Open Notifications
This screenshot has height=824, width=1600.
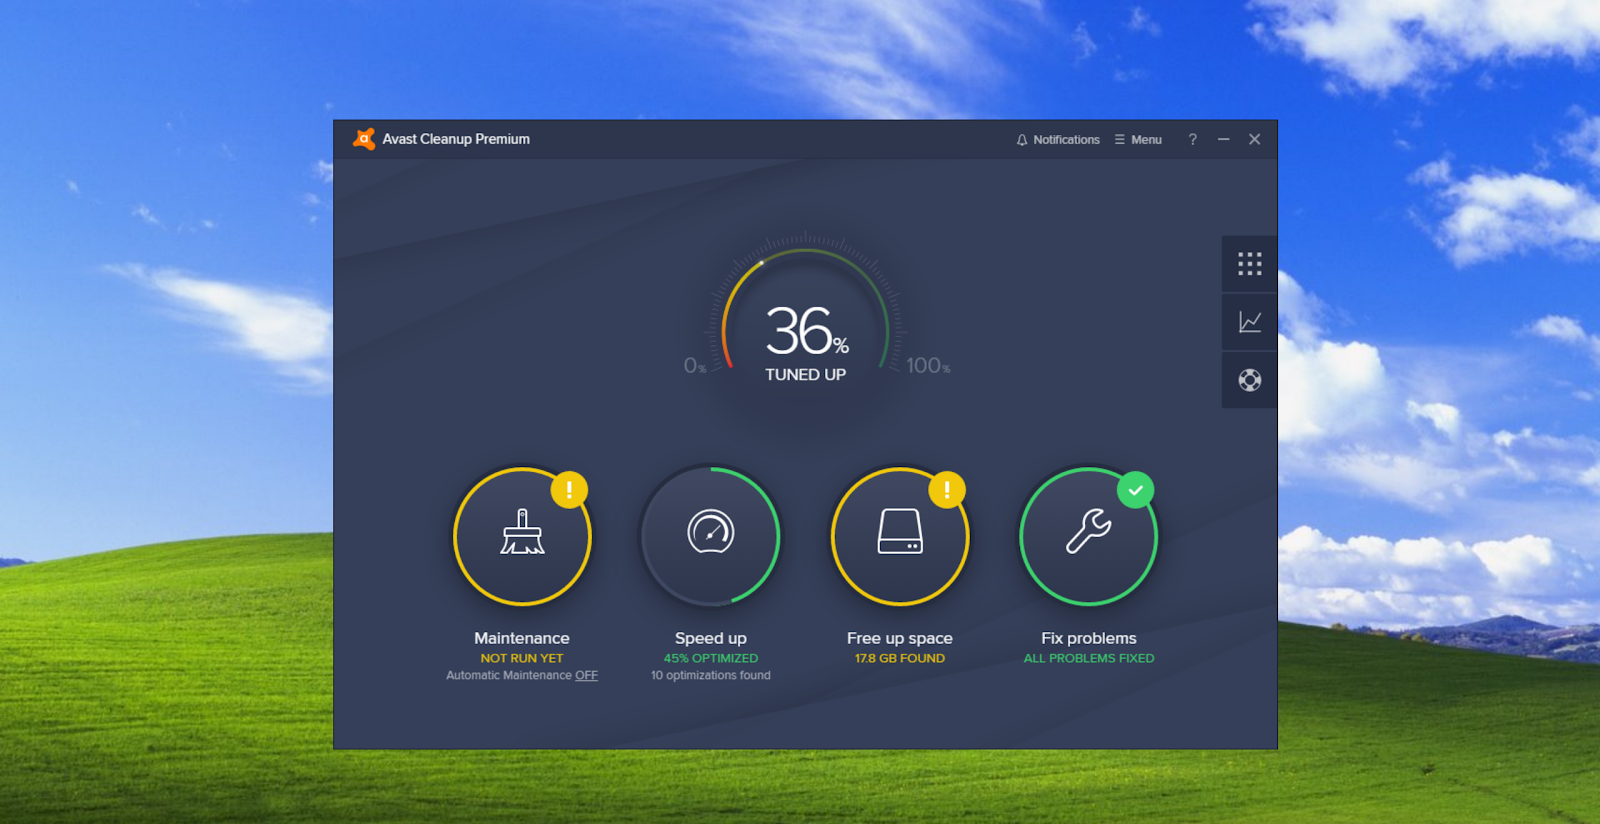1058,140
